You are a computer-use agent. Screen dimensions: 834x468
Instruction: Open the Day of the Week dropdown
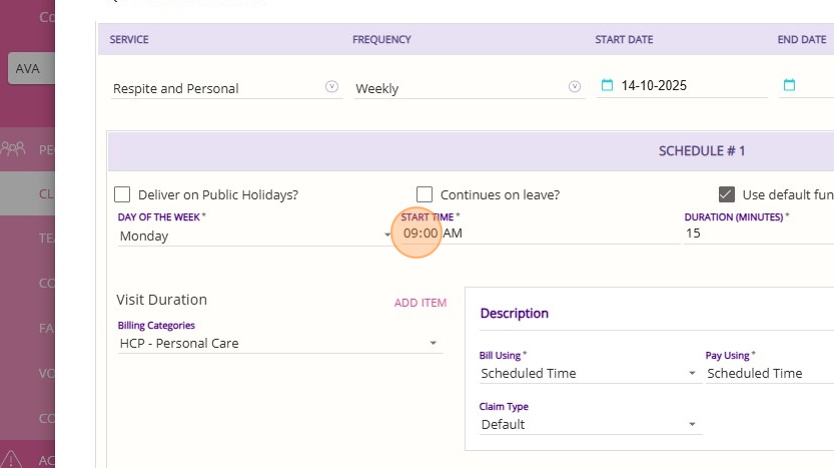point(255,236)
